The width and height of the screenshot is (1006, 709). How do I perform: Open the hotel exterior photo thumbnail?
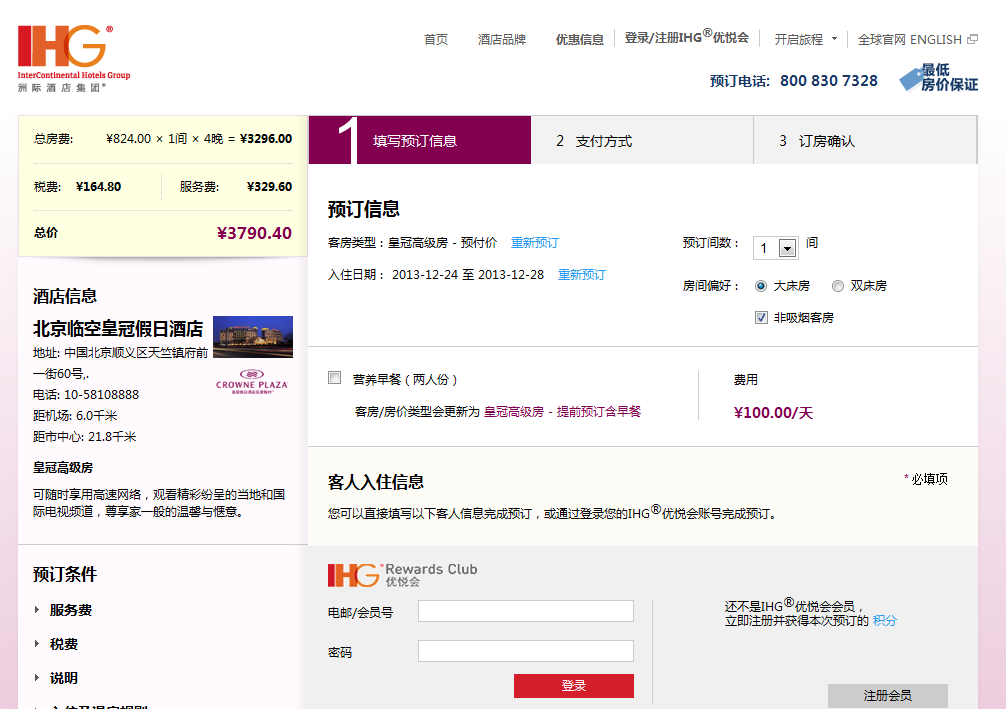[253, 336]
